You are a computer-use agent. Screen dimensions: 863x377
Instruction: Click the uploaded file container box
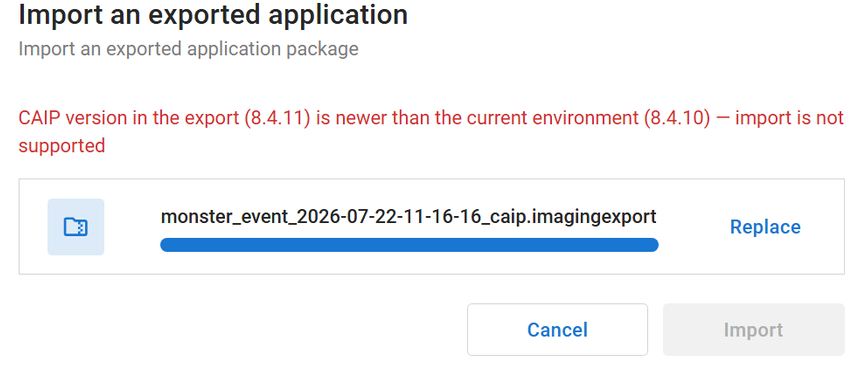pos(432,226)
